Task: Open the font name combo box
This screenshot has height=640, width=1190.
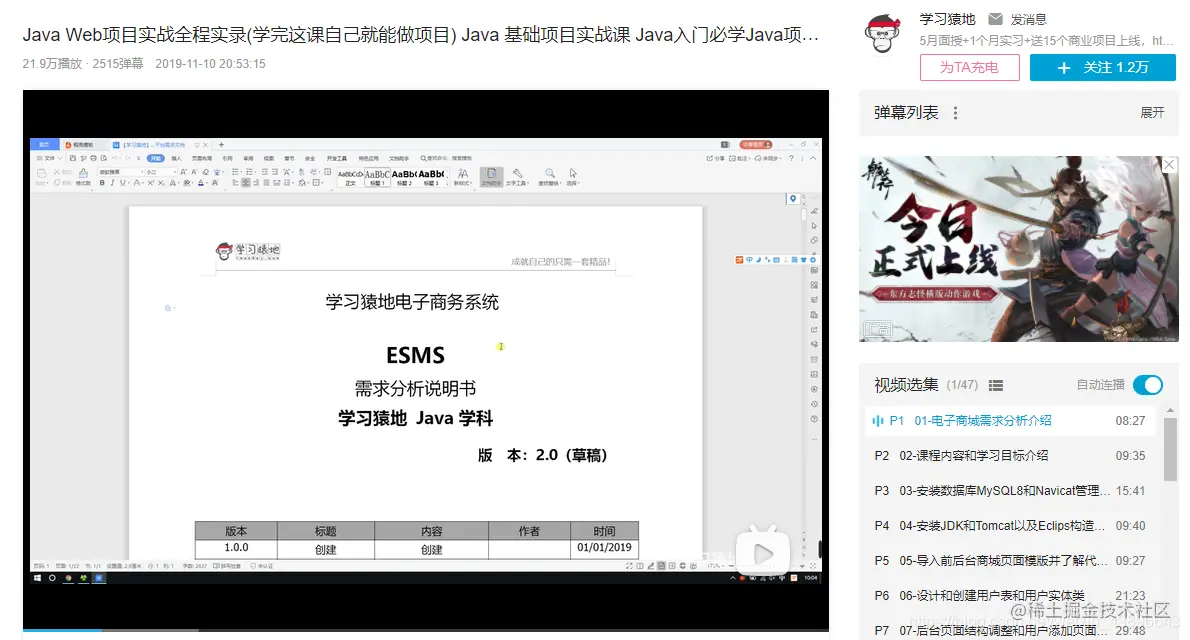Action: (121, 172)
